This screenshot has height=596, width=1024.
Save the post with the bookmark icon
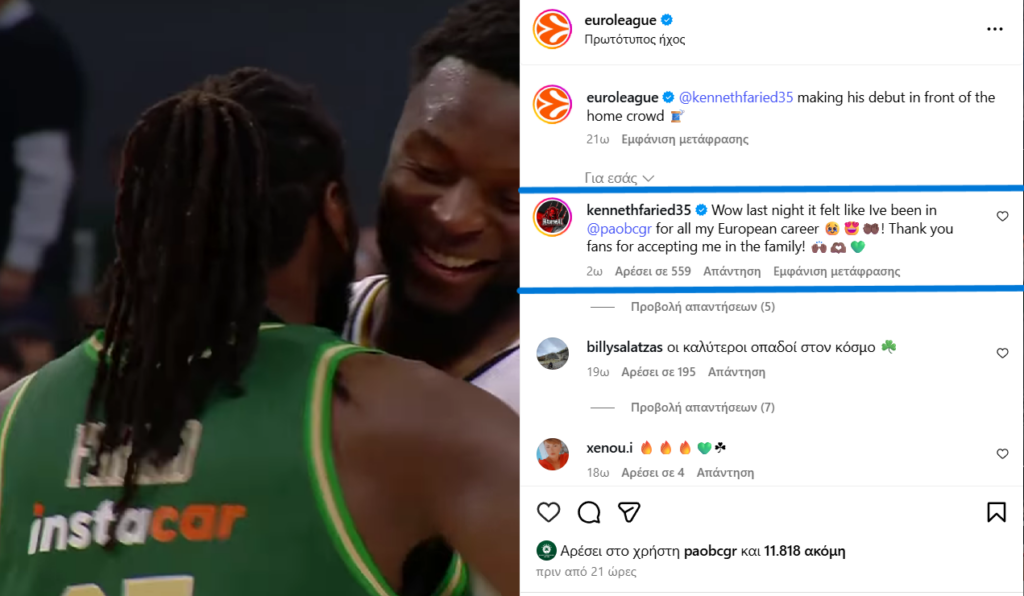coord(996,512)
